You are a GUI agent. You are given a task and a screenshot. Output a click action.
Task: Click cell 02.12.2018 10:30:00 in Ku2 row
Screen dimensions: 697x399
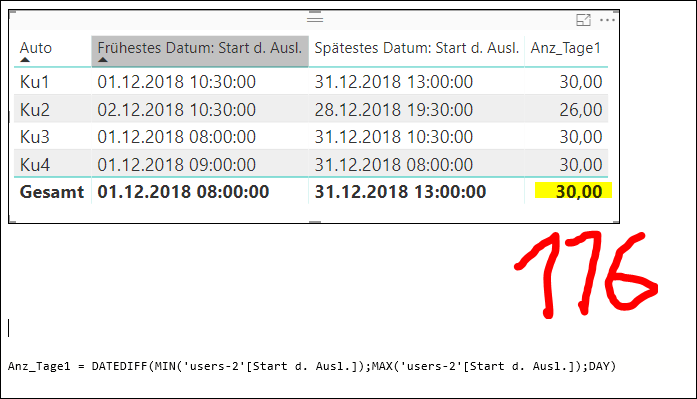click(176, 110)
